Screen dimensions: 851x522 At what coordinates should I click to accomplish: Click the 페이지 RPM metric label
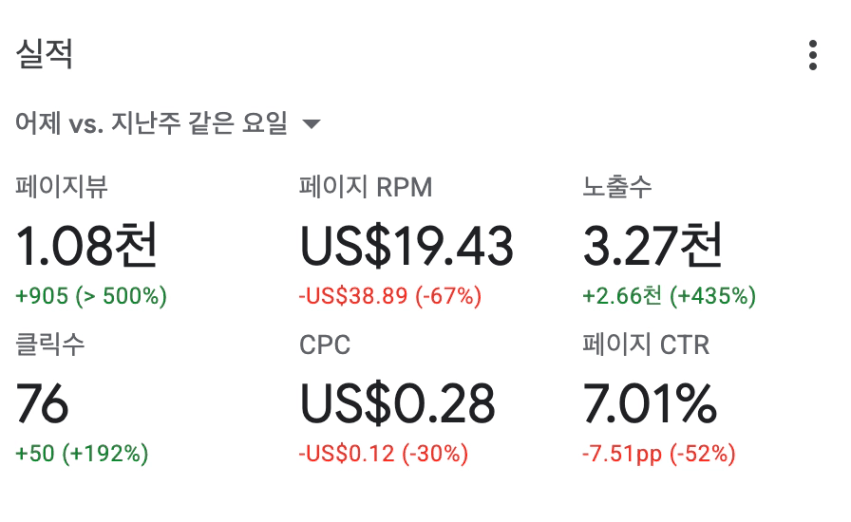[365, 187]
